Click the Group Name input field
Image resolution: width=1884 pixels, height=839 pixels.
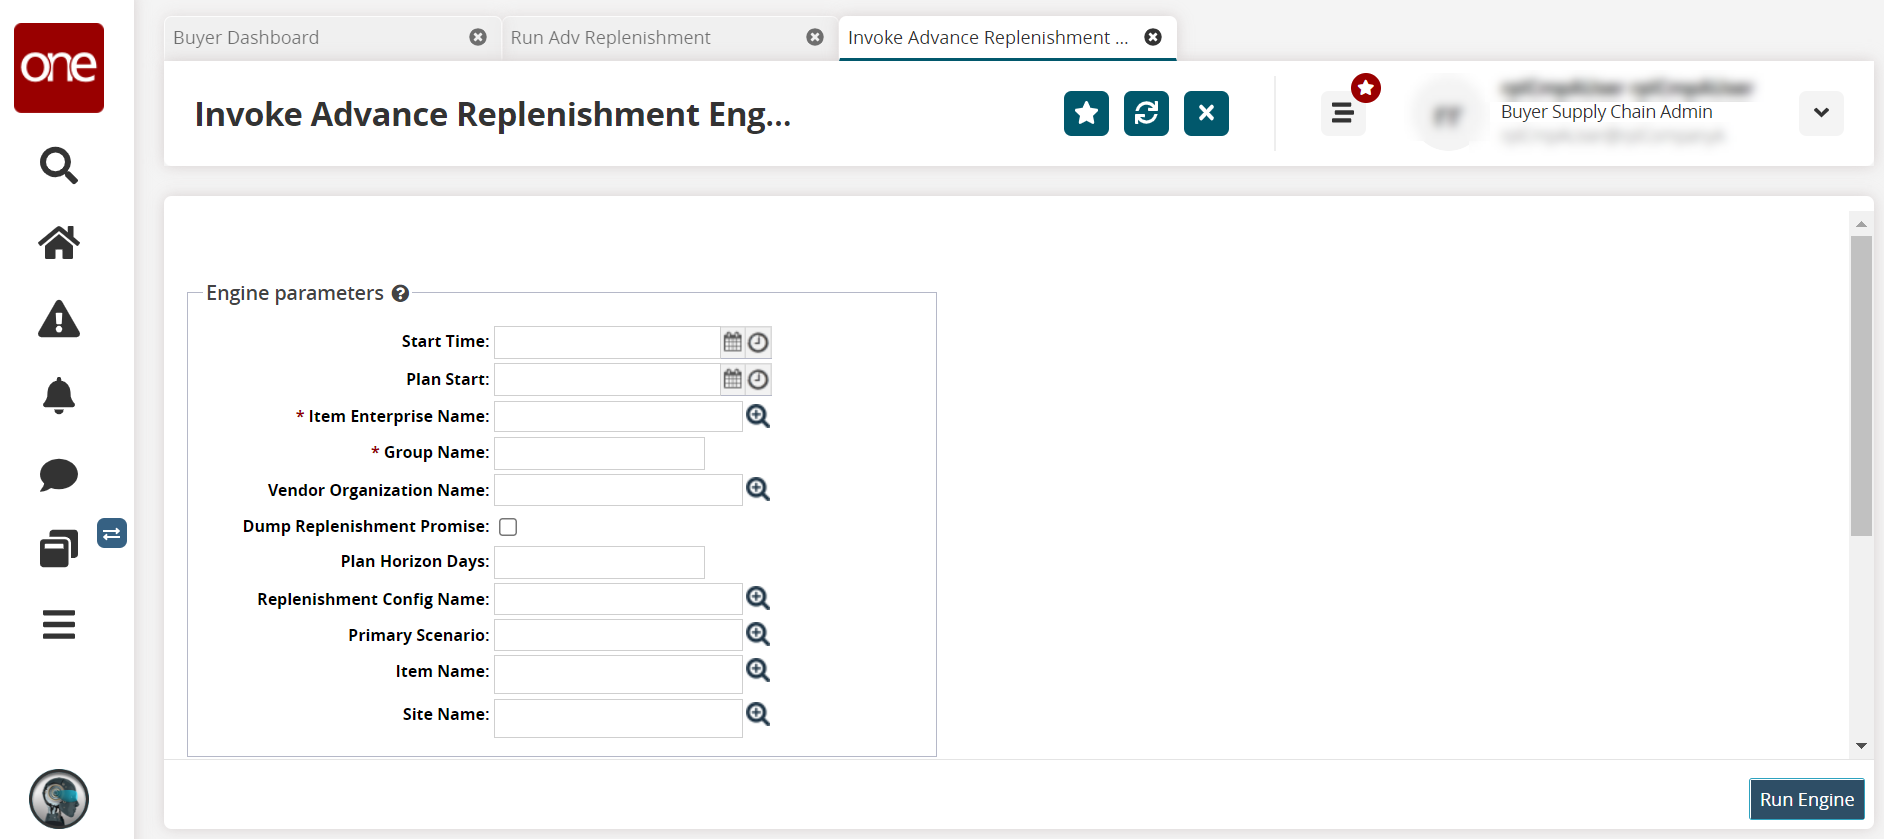click(599, 453)
